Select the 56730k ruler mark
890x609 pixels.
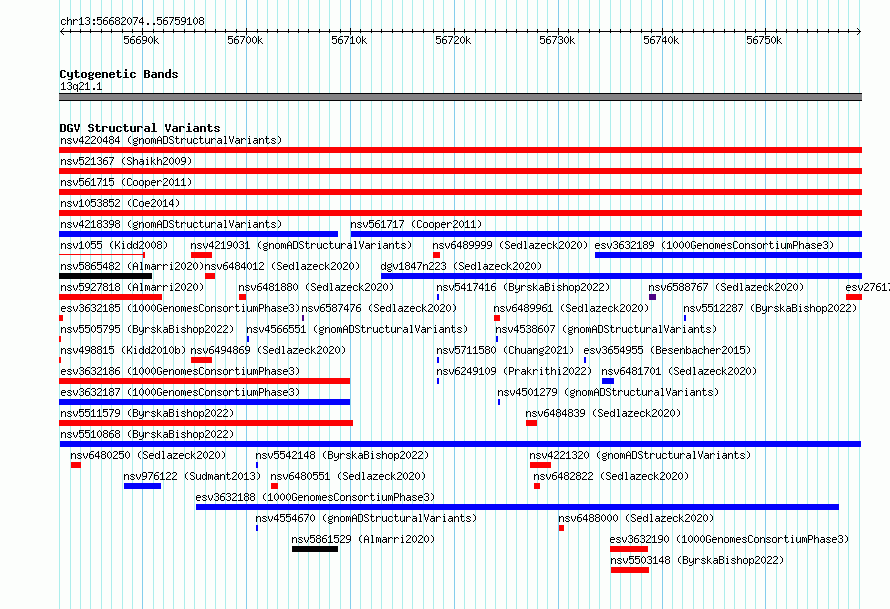557,40
